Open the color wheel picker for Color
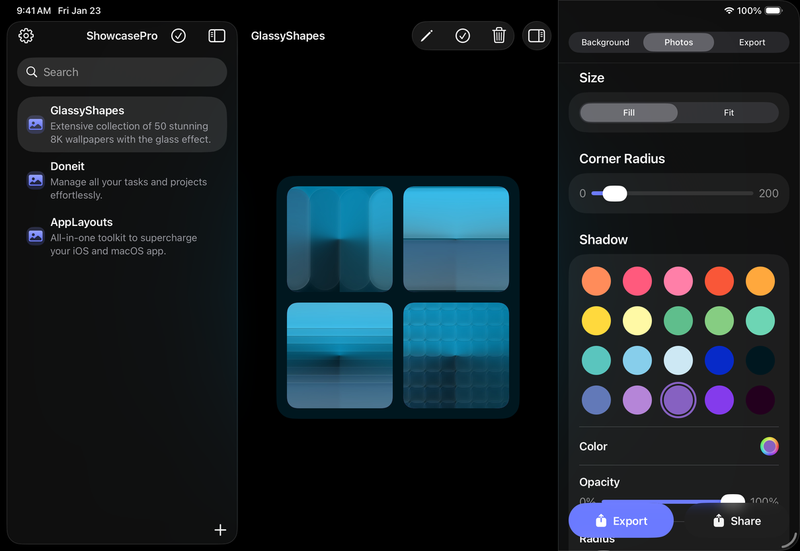The height and width of the screenshot is (551, 800). [x=769, y=447]
